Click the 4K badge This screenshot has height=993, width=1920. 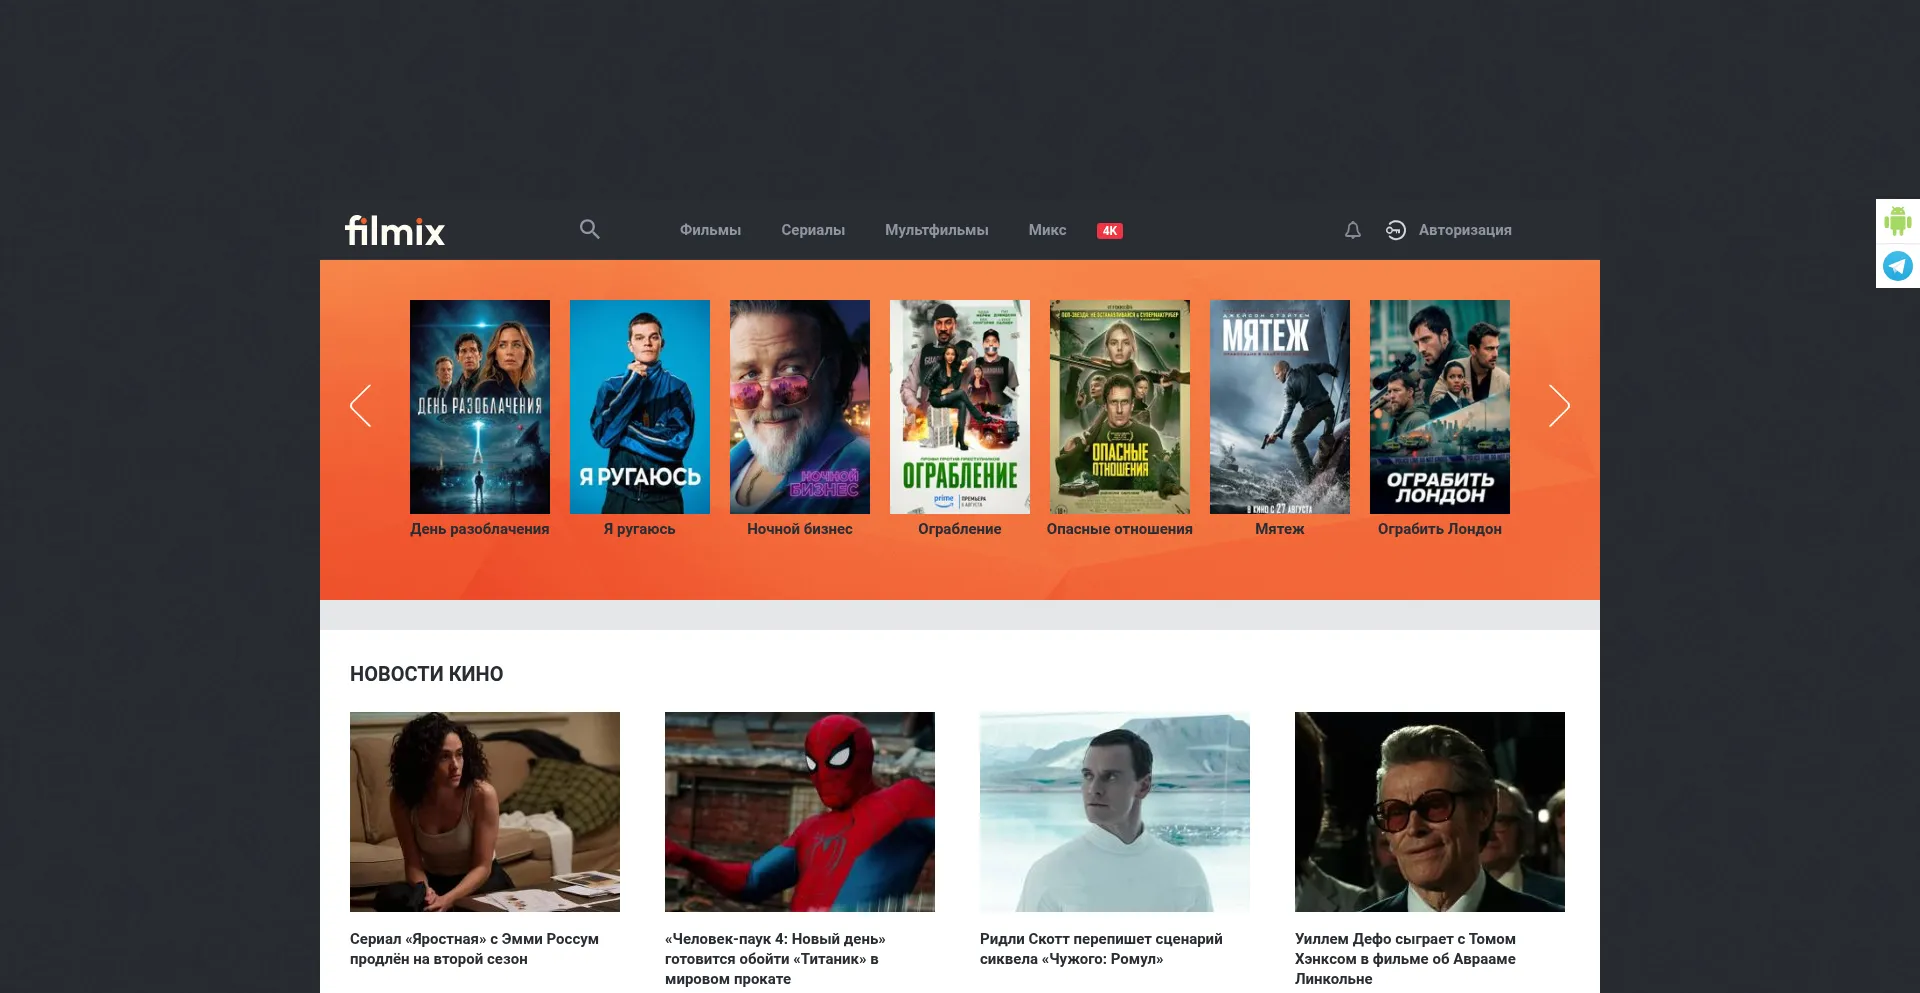[1110, 230]
